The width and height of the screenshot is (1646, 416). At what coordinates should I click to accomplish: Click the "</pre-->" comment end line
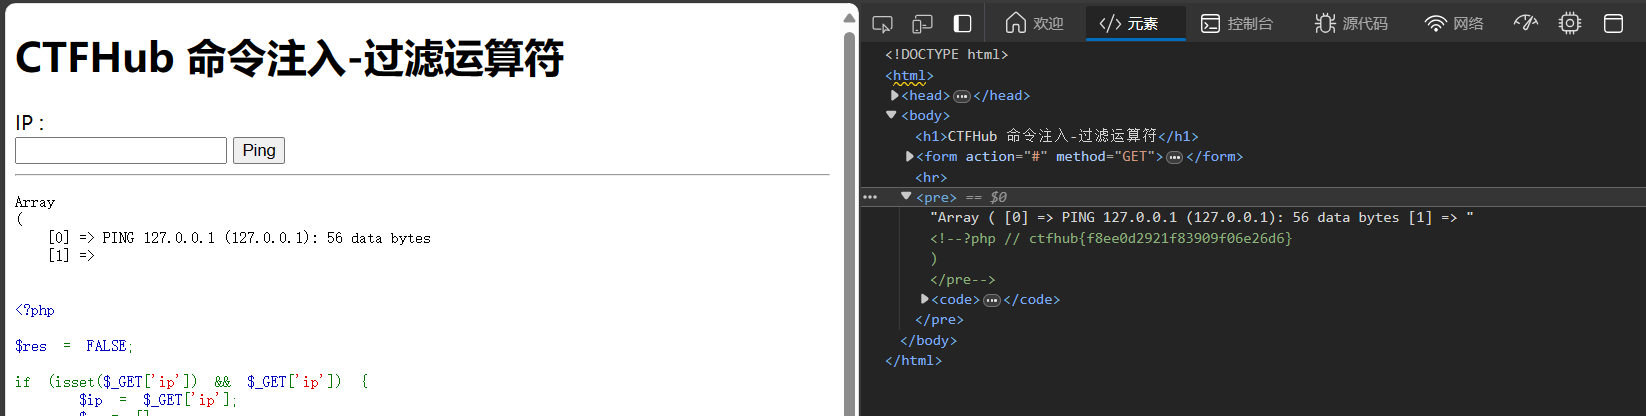click(x=962, y=279)
